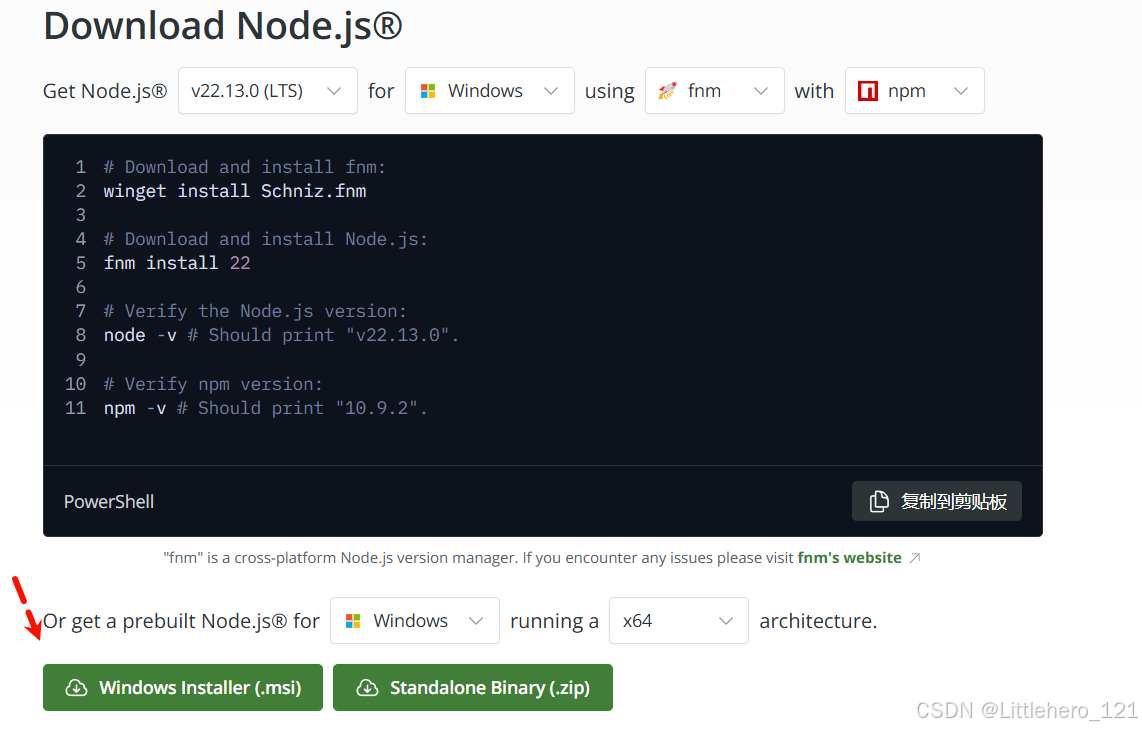This screenshot has height=730, width=1142.
Task: Click the chevron in the version dropdown
Action: (334, 91)
